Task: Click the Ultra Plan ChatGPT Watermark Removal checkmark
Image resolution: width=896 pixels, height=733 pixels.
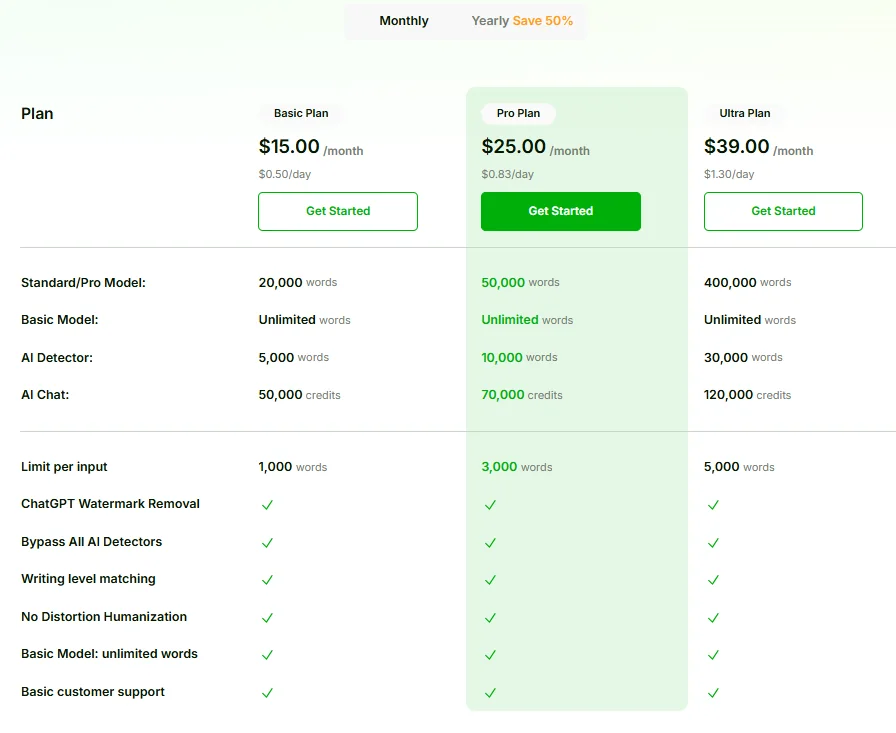Action: tap(713, 505)
